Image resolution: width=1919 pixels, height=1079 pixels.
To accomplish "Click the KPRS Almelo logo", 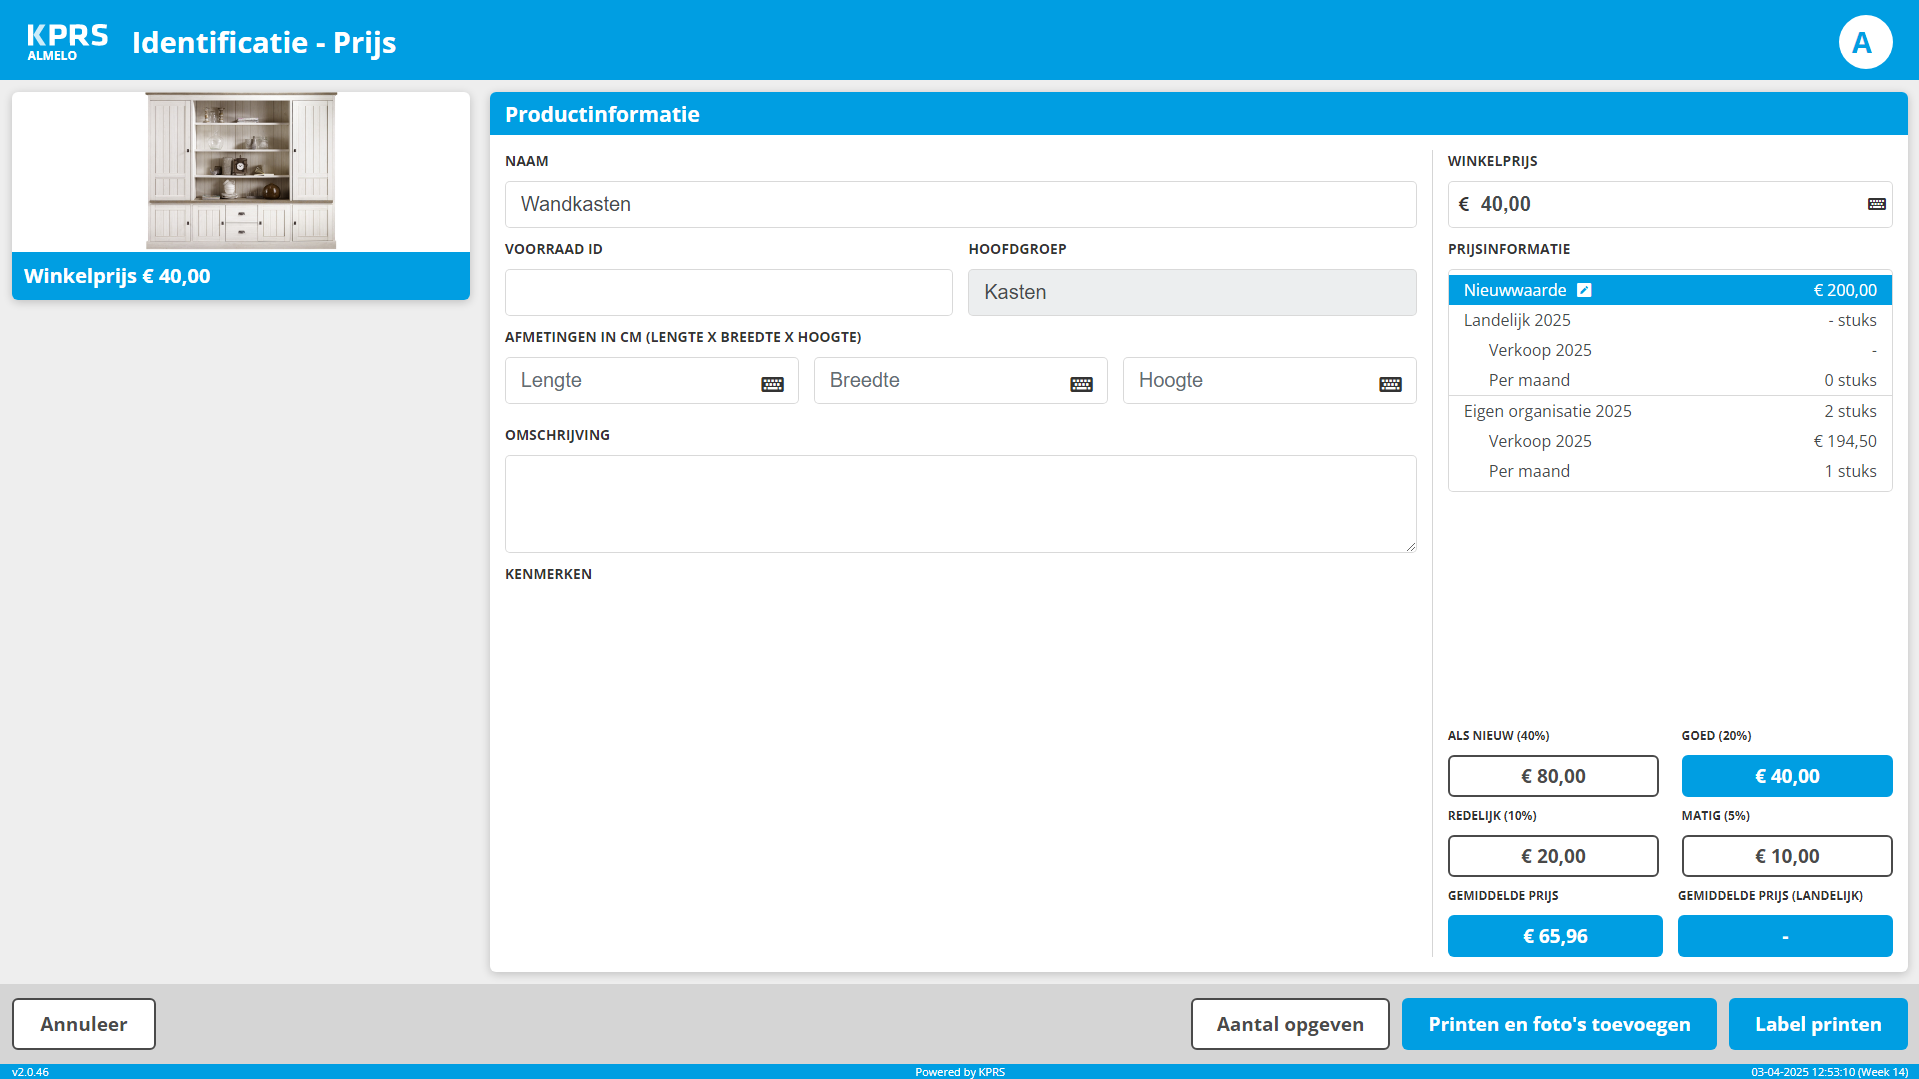I will click(x=67, y=42).
